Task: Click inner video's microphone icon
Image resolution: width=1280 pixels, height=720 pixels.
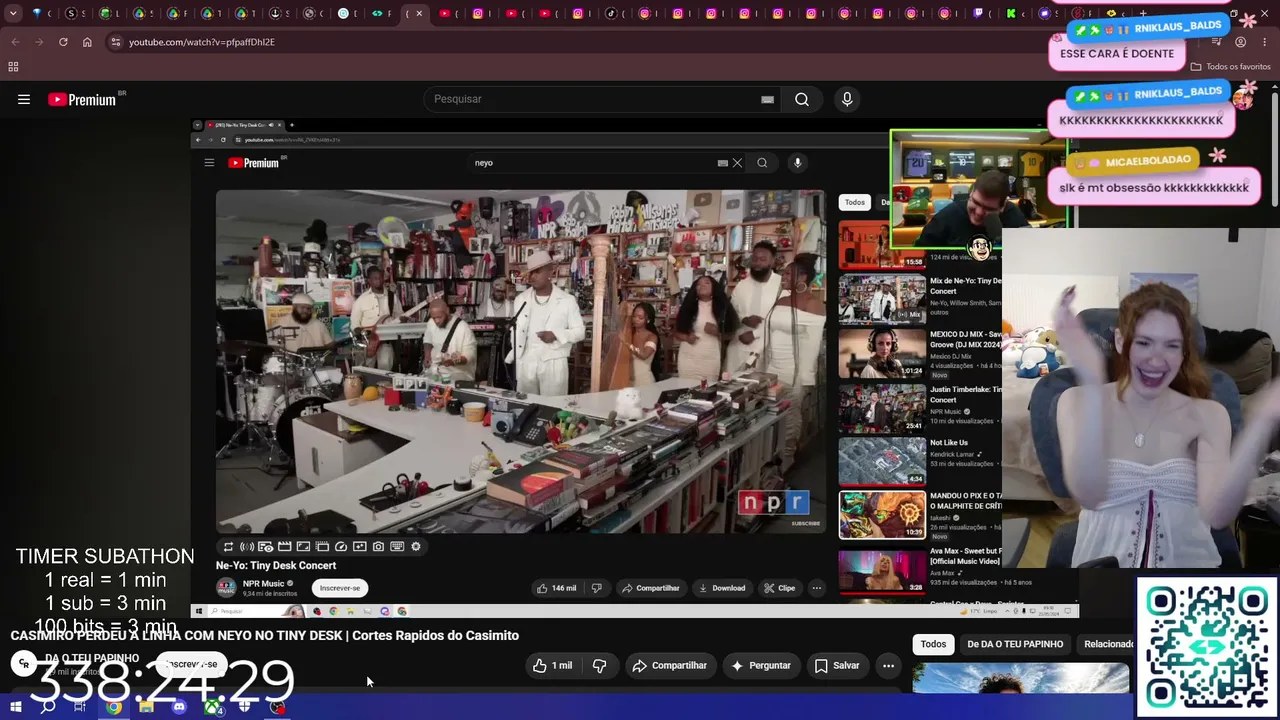Action: tap(797, 163)
